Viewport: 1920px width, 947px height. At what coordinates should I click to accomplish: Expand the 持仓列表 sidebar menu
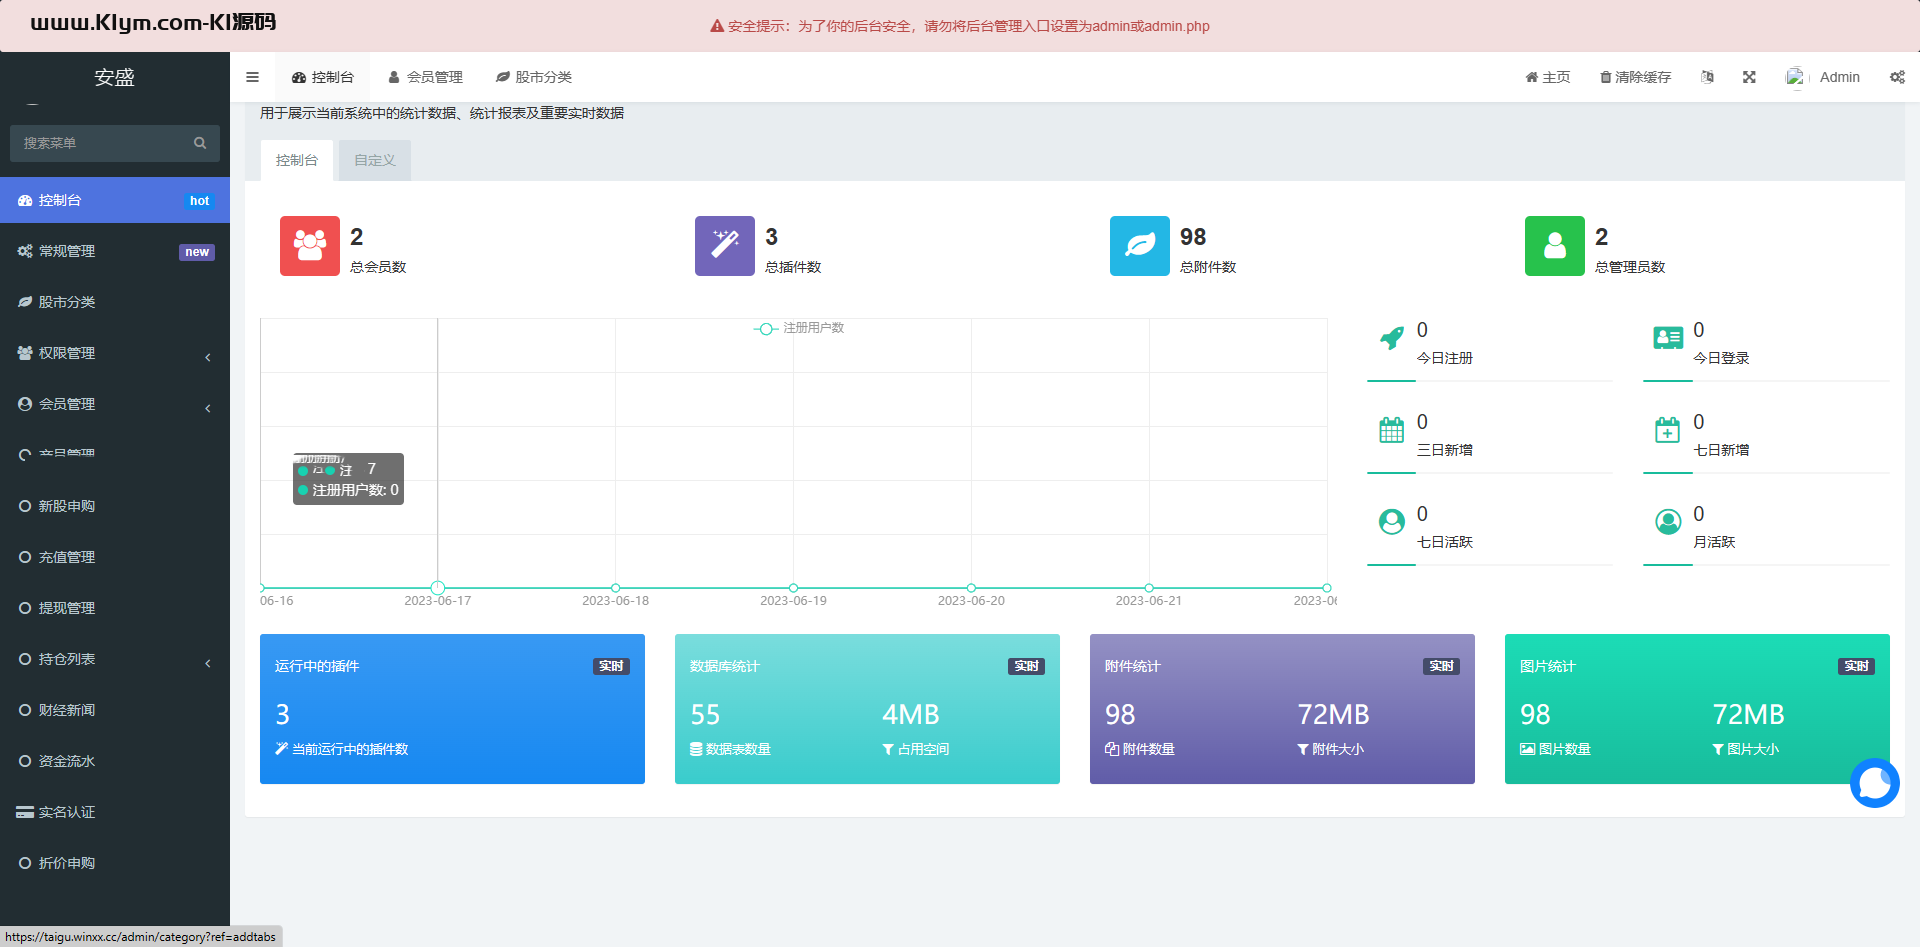coord(115,659)
